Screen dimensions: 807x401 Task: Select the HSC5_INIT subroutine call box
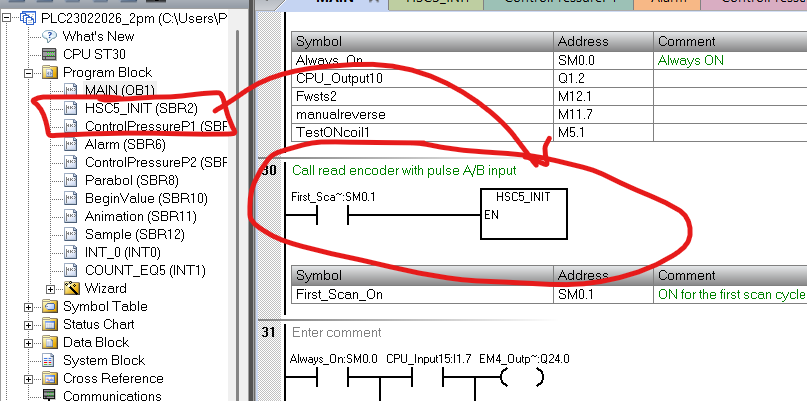click(515, 213)
